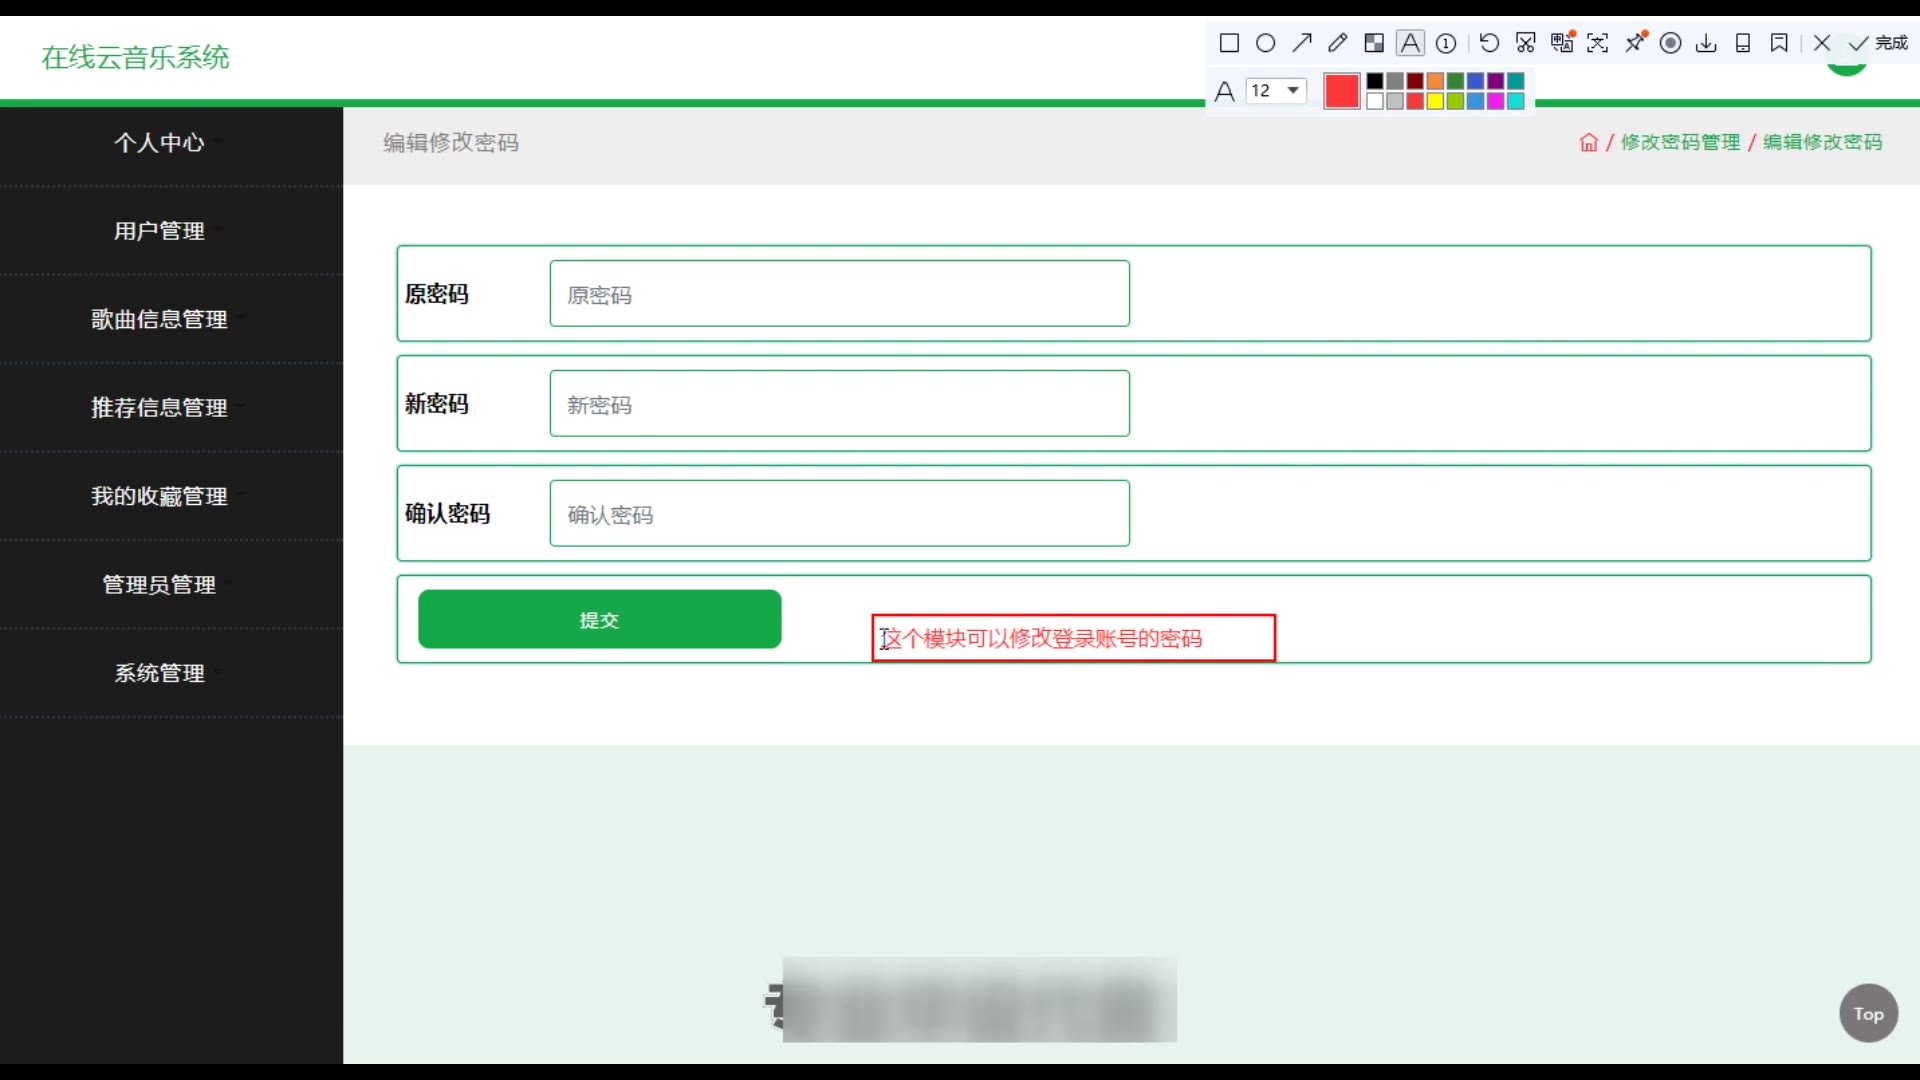The image size is (1920, 1080).
Task: Open 编辑修改密码 breadcrumb link
Action: coord(1822,142)
